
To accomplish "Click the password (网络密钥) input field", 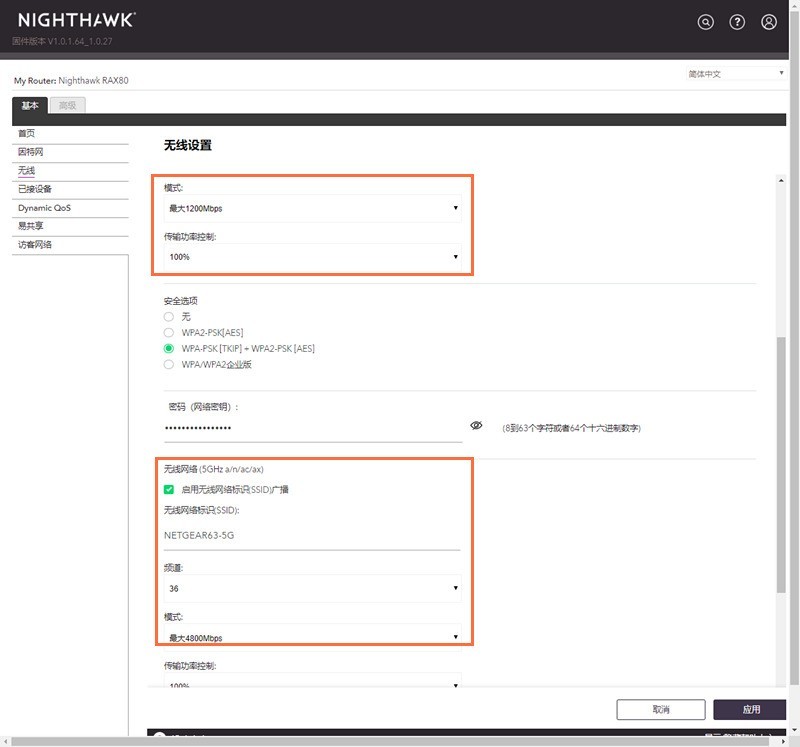I will click(x=313, y=429).
